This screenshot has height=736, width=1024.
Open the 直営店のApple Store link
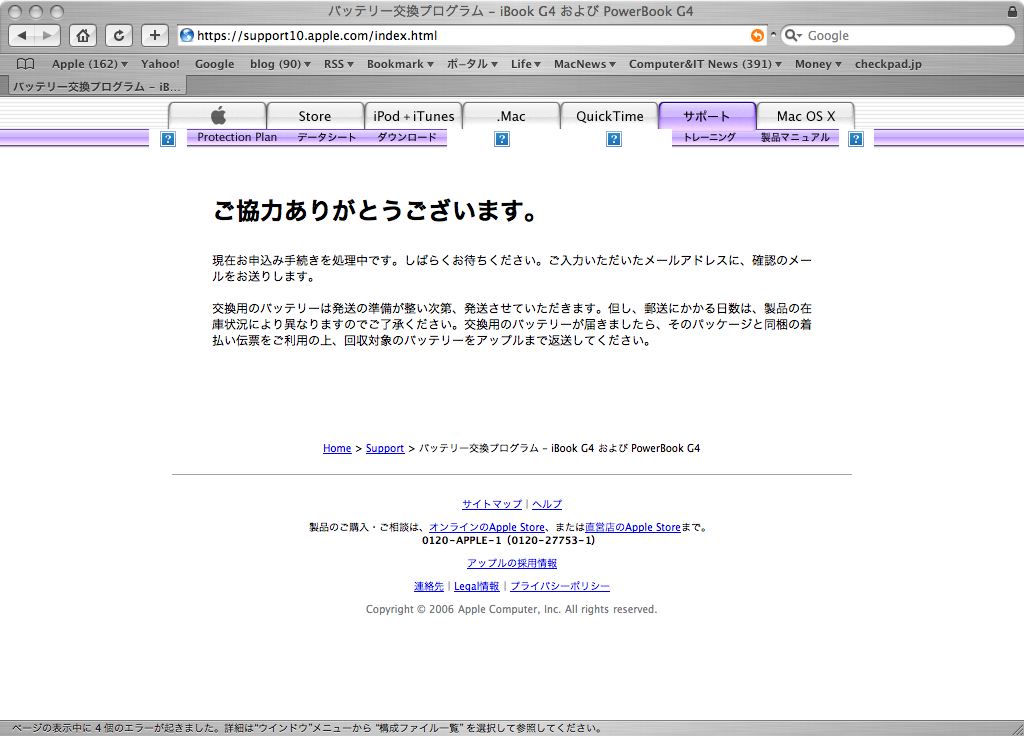[x=633, y=527]
